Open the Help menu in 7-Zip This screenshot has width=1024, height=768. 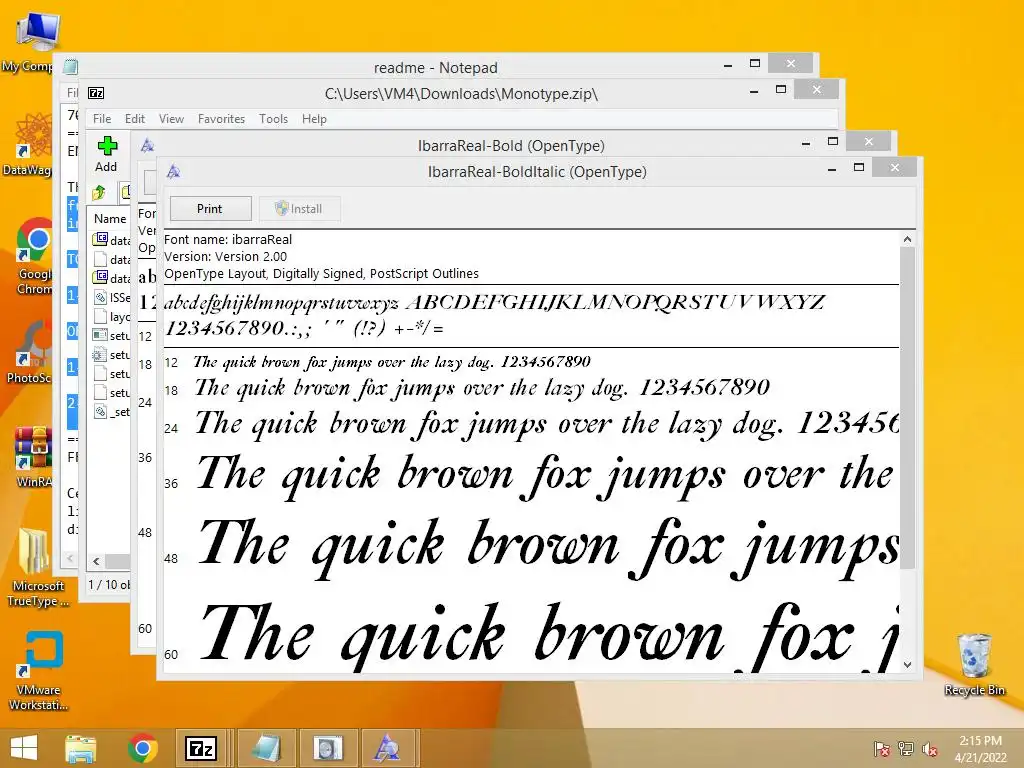click(x=314, y=119)
